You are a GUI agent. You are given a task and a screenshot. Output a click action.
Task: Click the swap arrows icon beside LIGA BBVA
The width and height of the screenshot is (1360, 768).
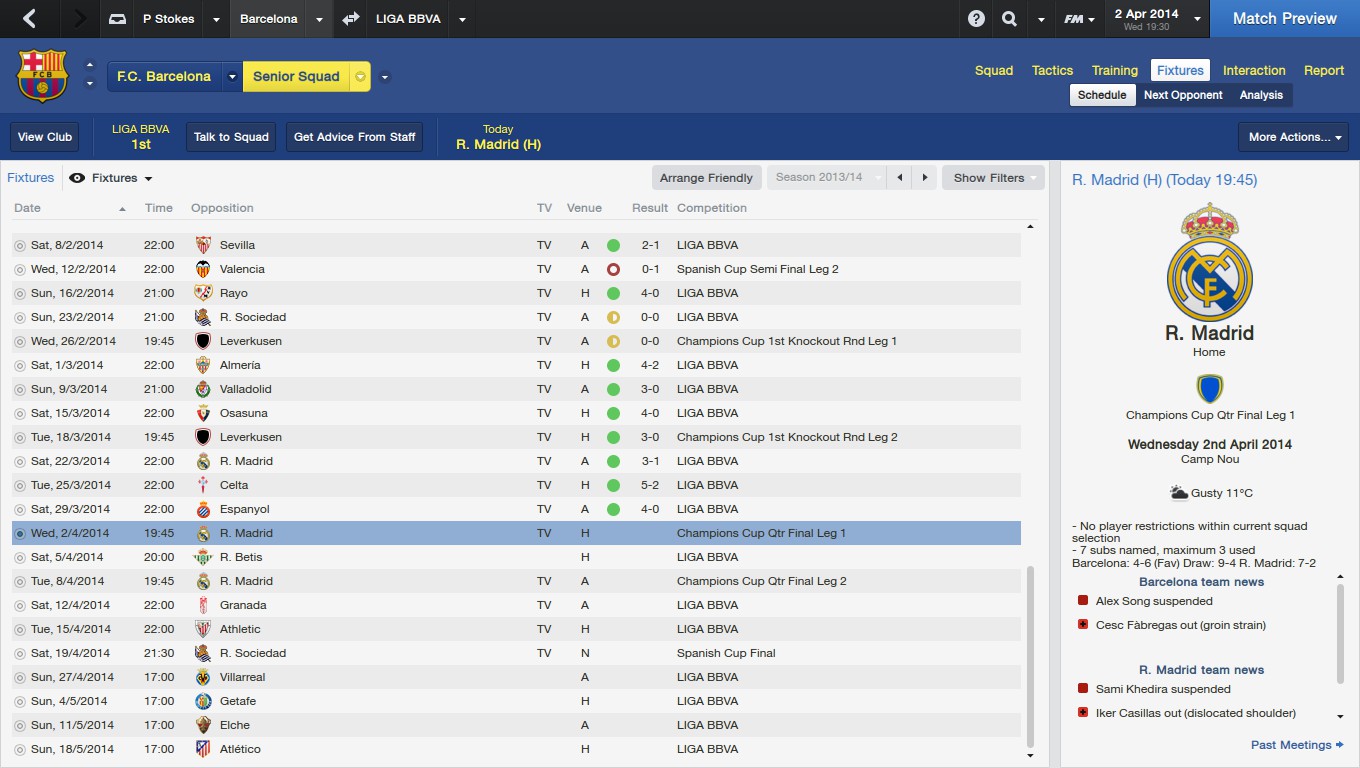(x=351, y=19)
